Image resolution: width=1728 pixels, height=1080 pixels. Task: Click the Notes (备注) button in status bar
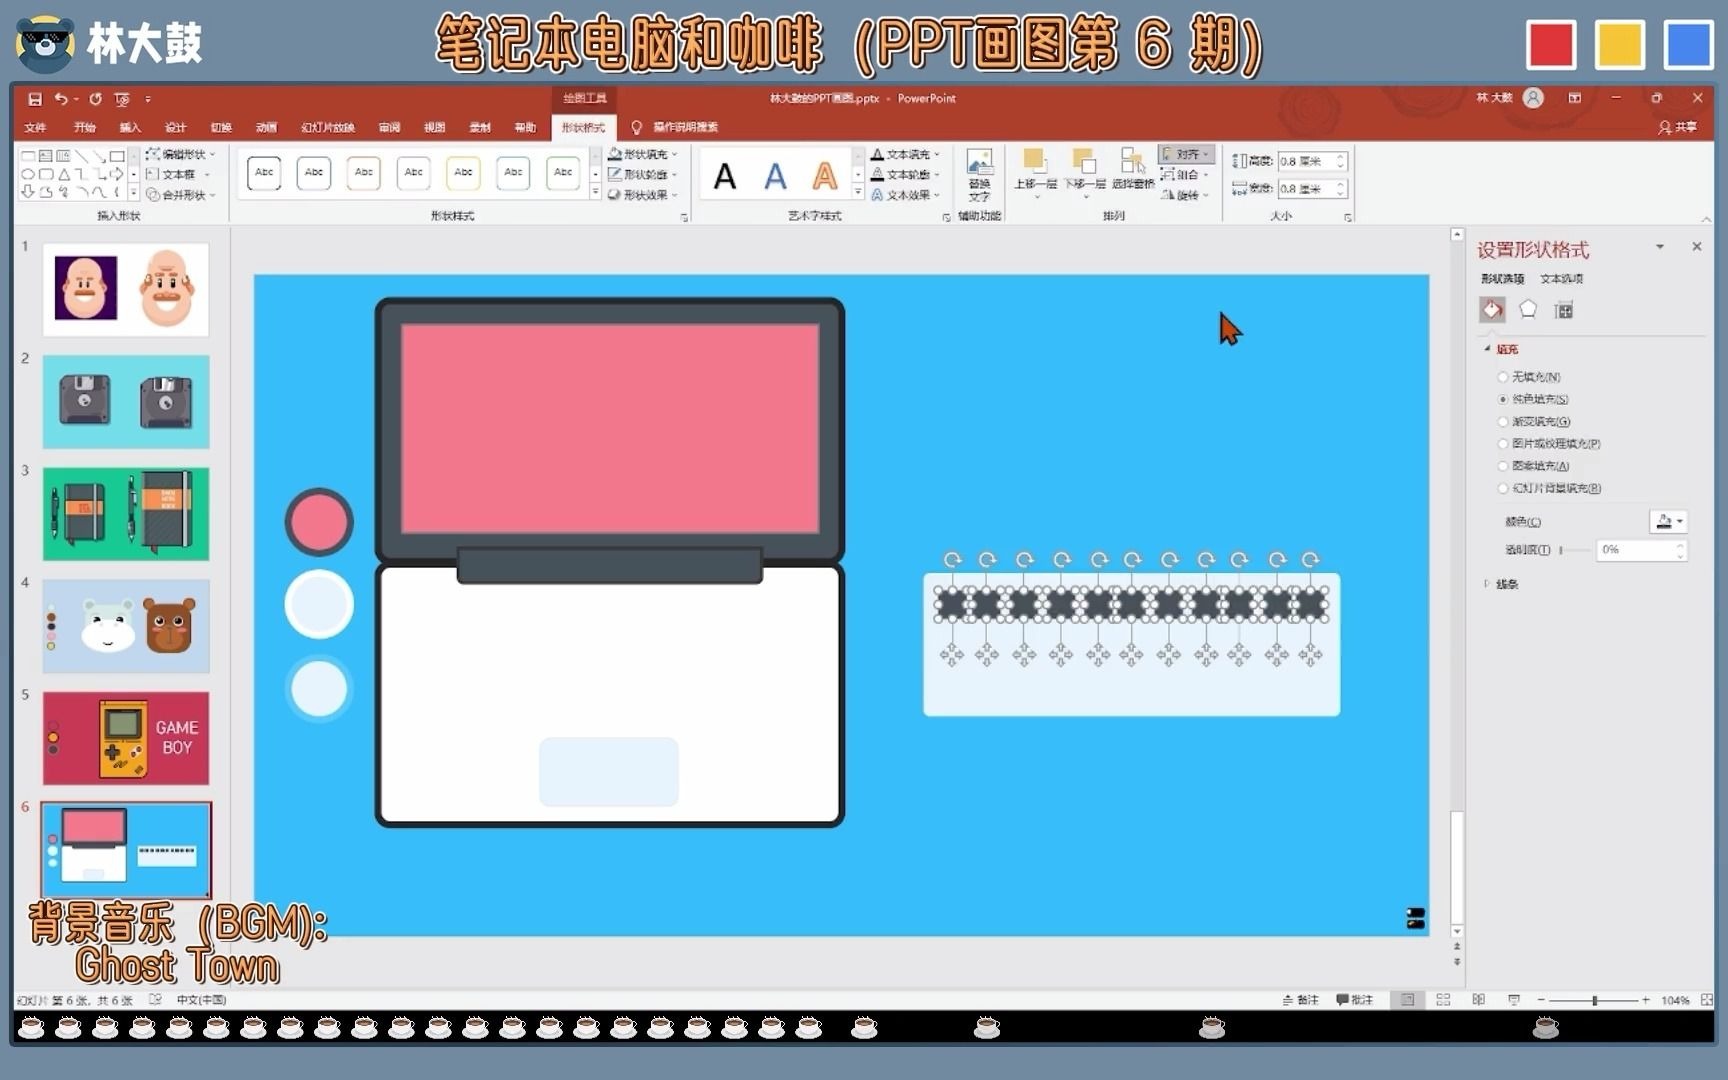(1300, 999)
